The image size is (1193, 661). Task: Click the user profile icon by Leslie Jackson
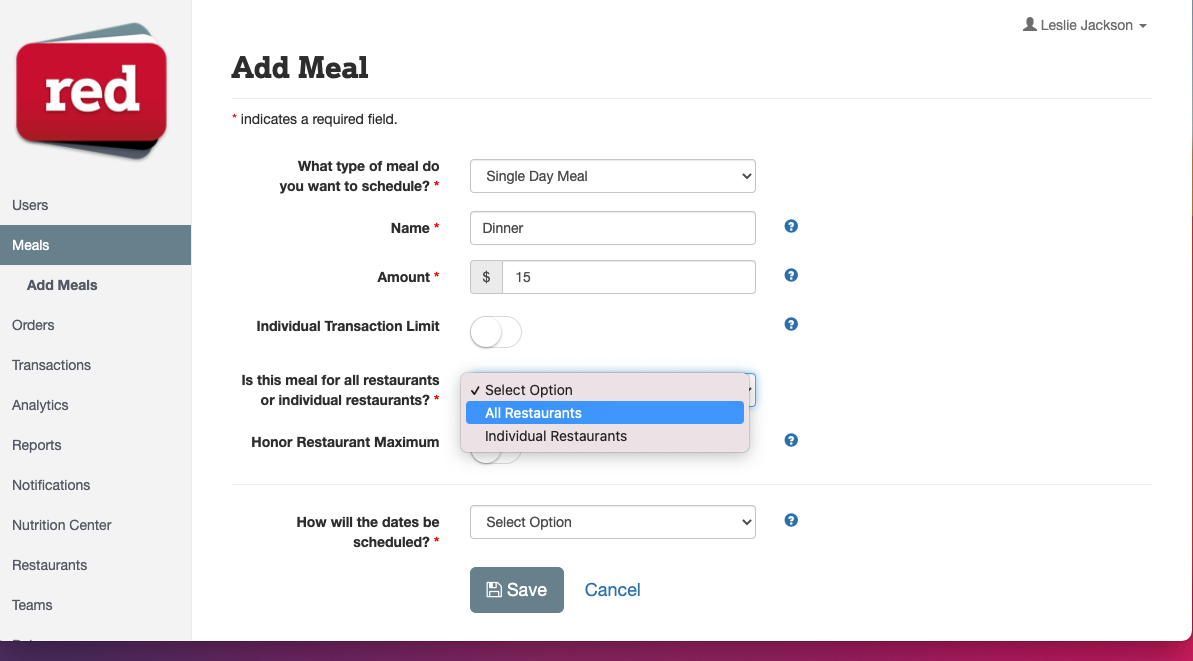1029,24
